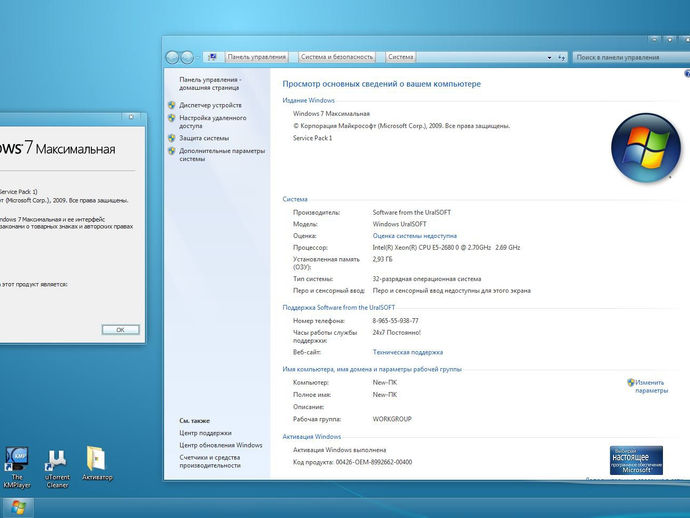Open uTorrent Cleaner desktop shortcut
This screenshot has height=518, width=690.
point(57,469)
